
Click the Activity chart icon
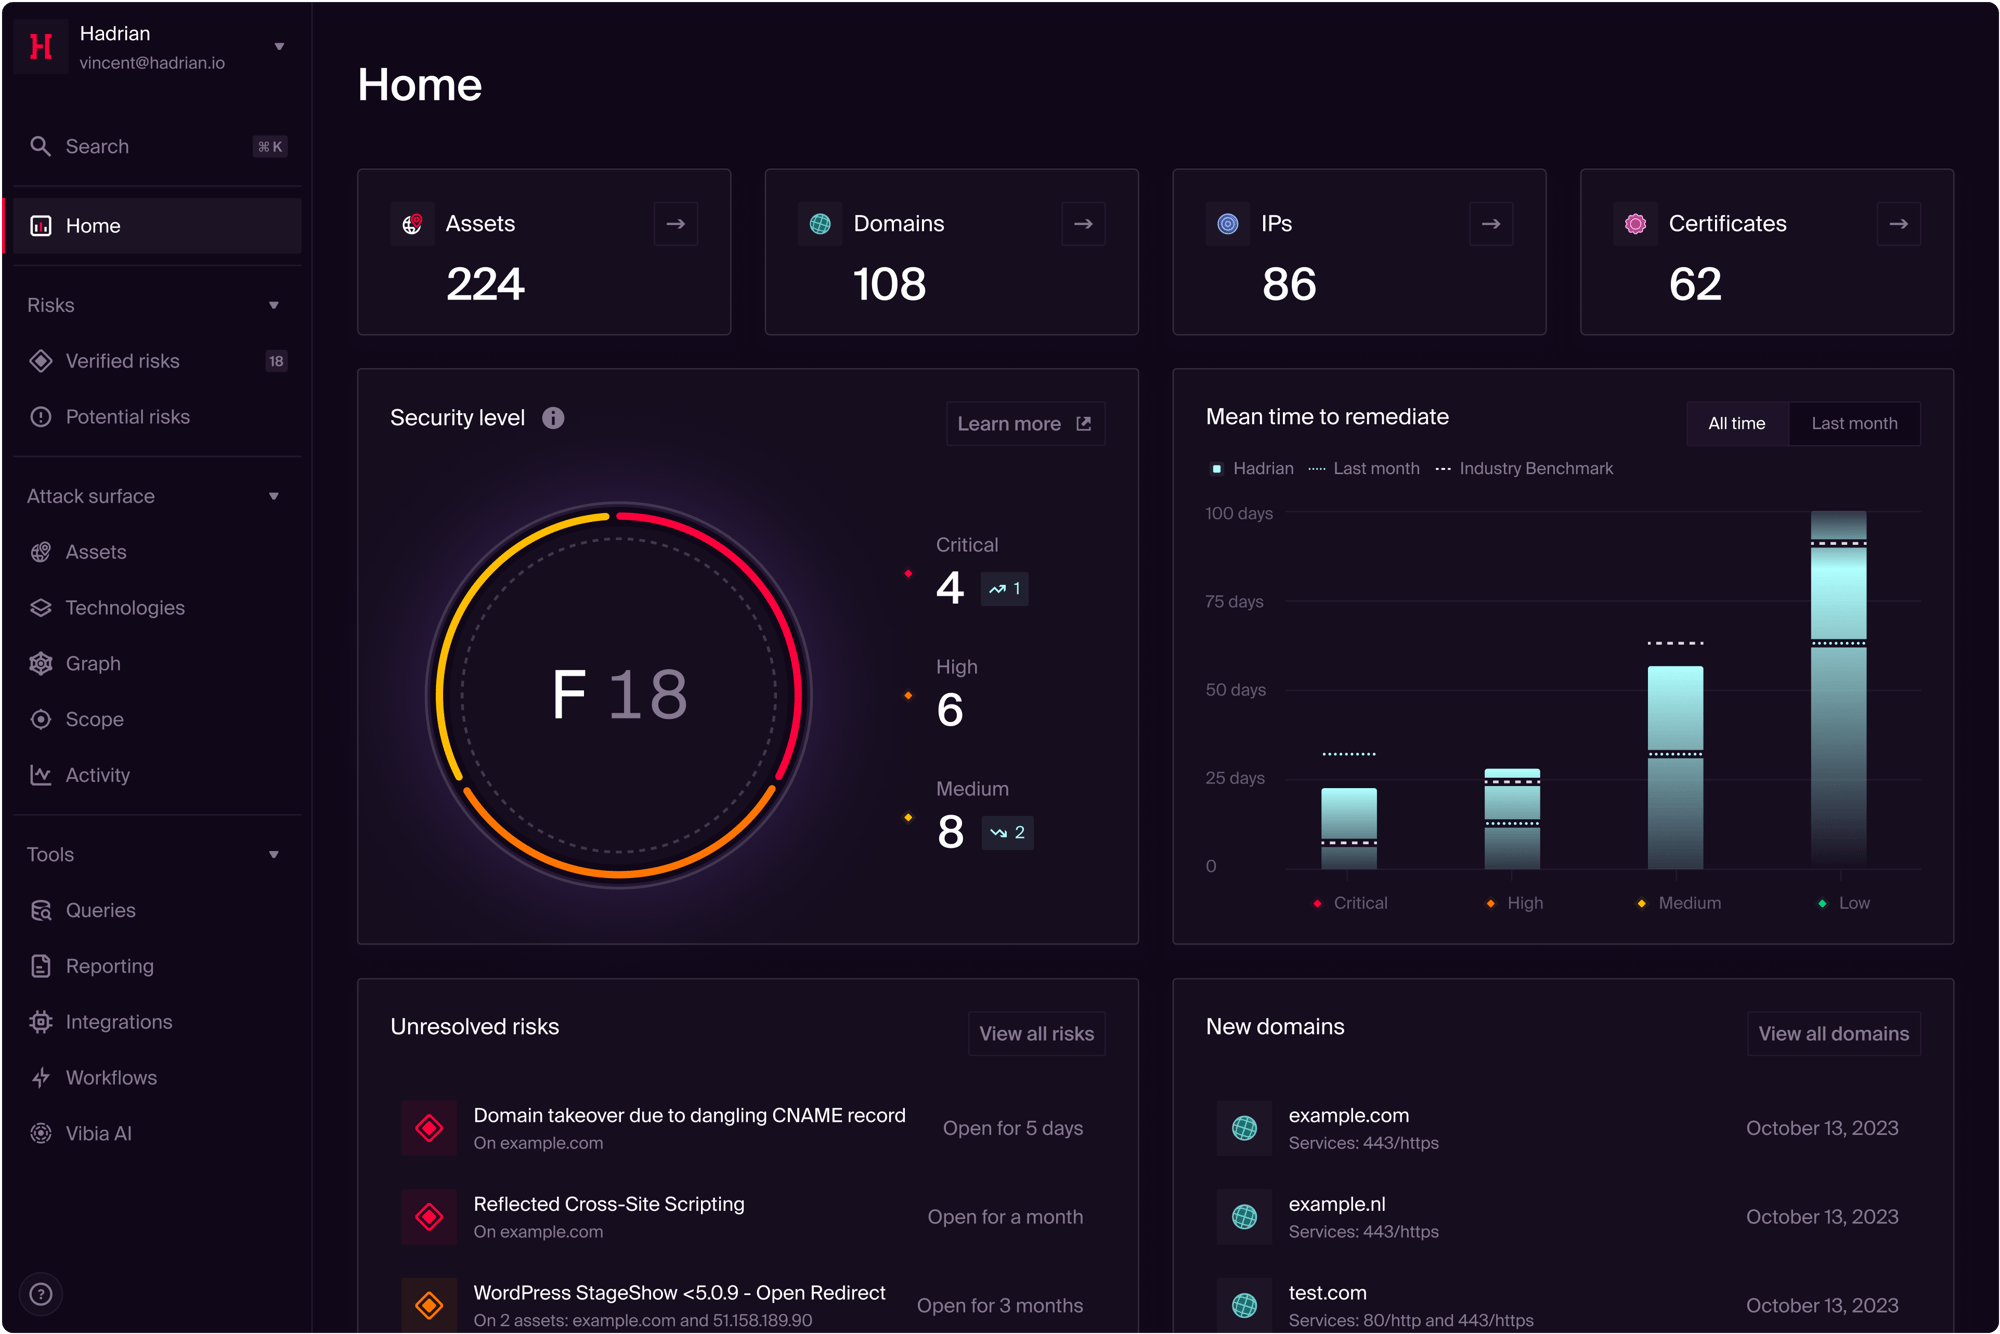[x=41, y=775]
